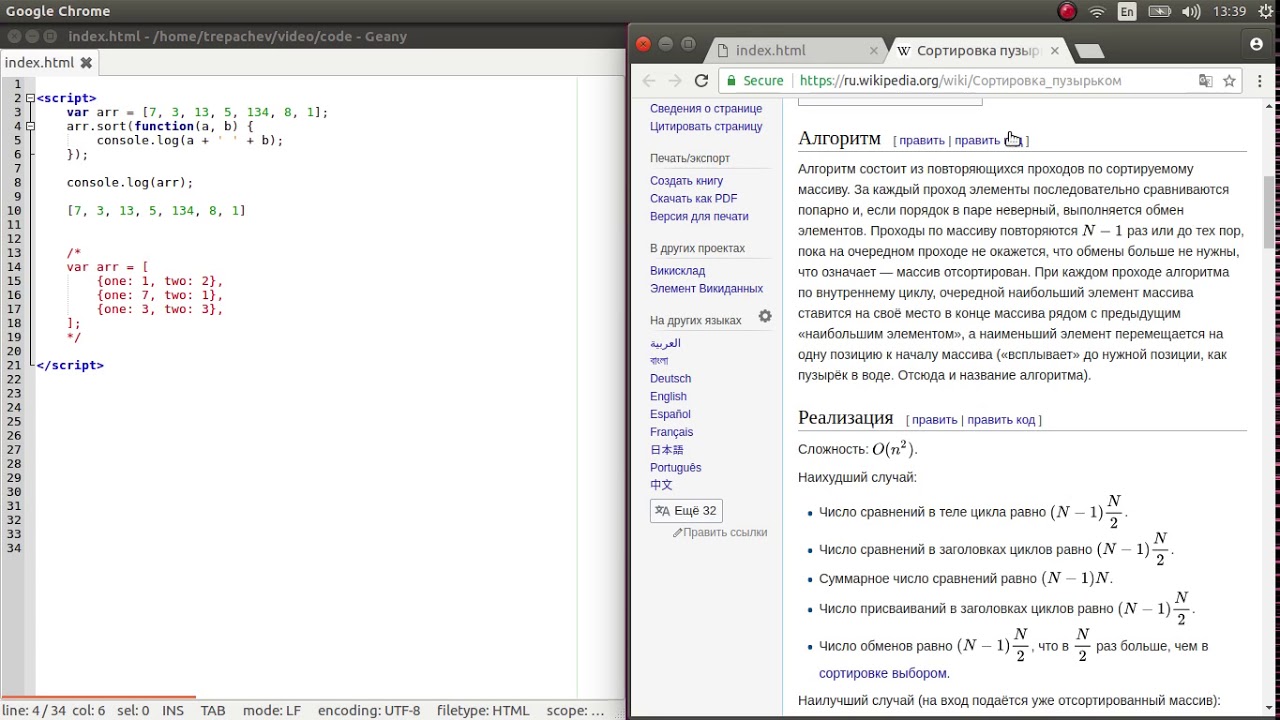
Task: Bookmark this page with the star icon
Action: pyautogui.click(x=1230, y=81)
